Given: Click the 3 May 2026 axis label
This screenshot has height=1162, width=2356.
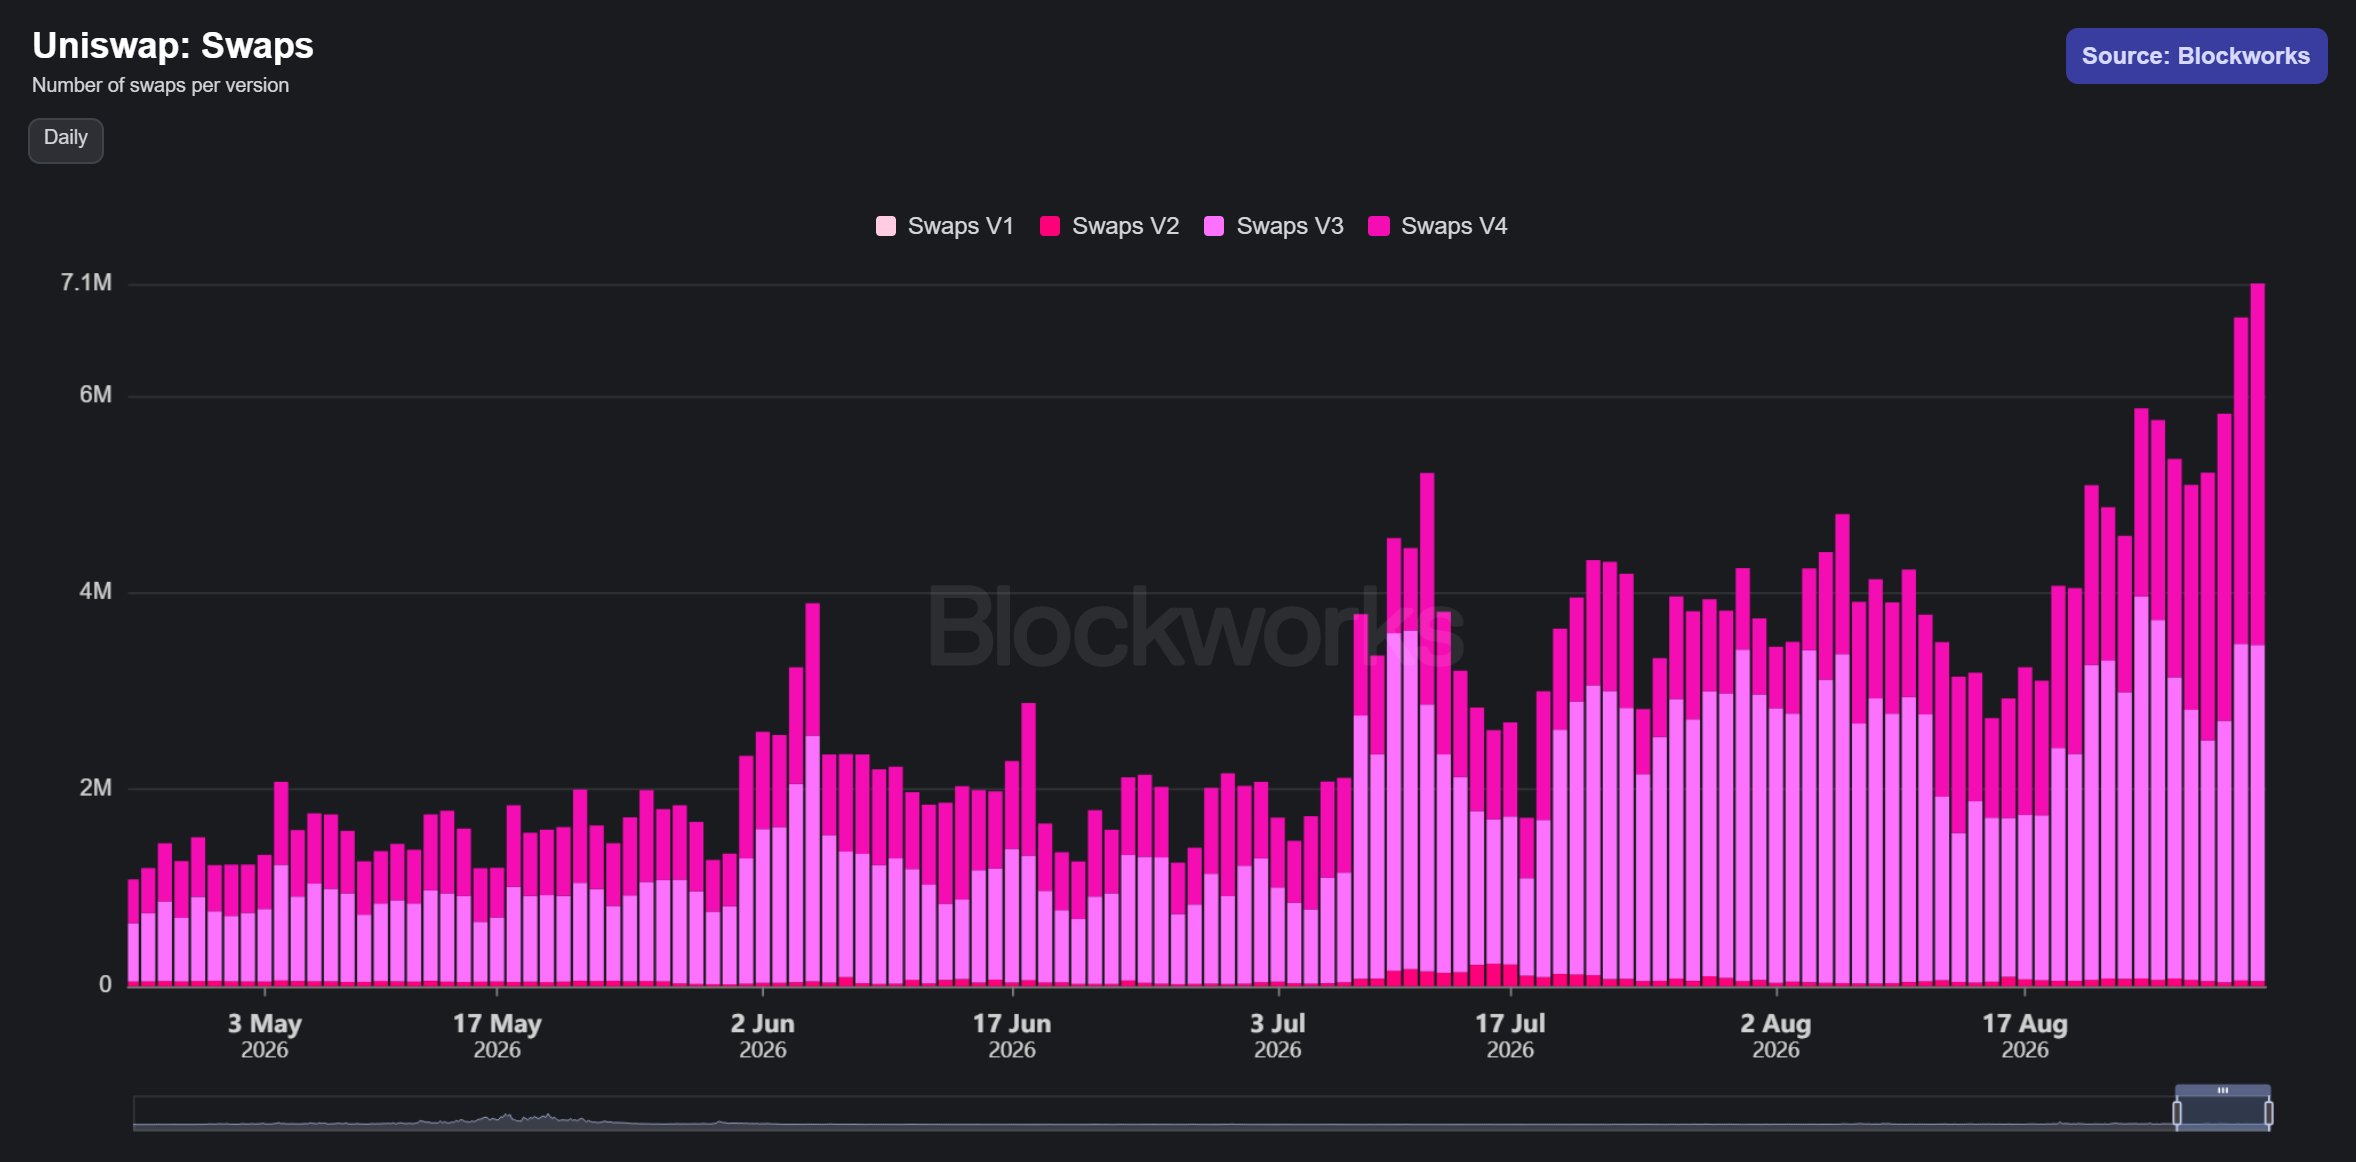Looking at the screenshot, I should pos(265,1036).
